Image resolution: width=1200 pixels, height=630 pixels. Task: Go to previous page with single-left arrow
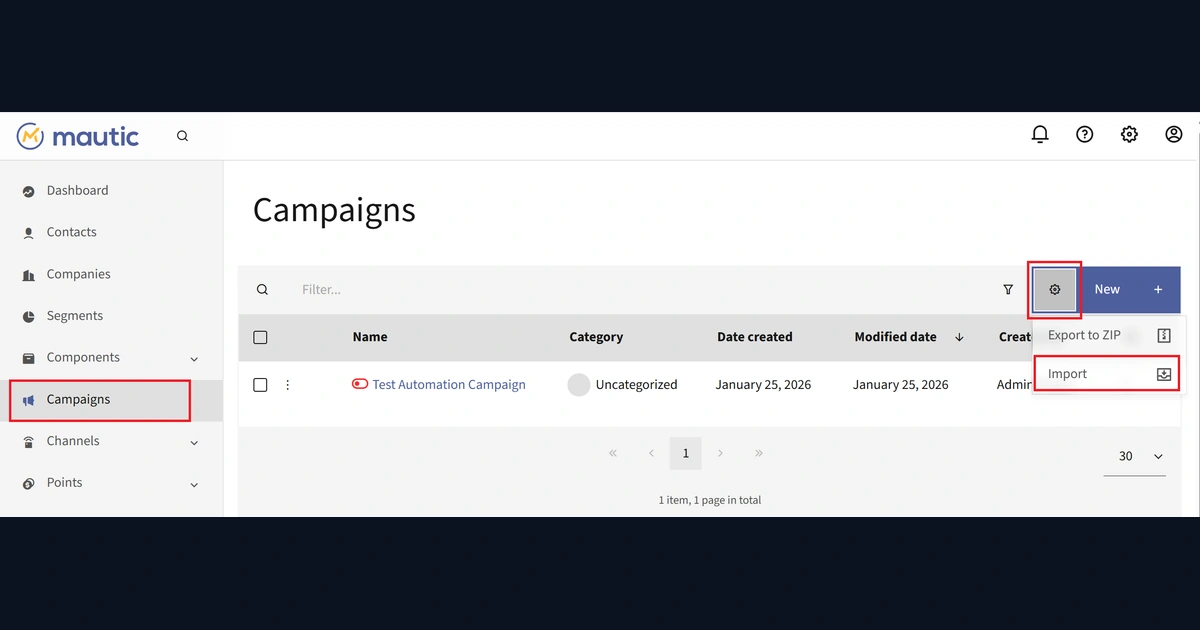pos(651,453)
